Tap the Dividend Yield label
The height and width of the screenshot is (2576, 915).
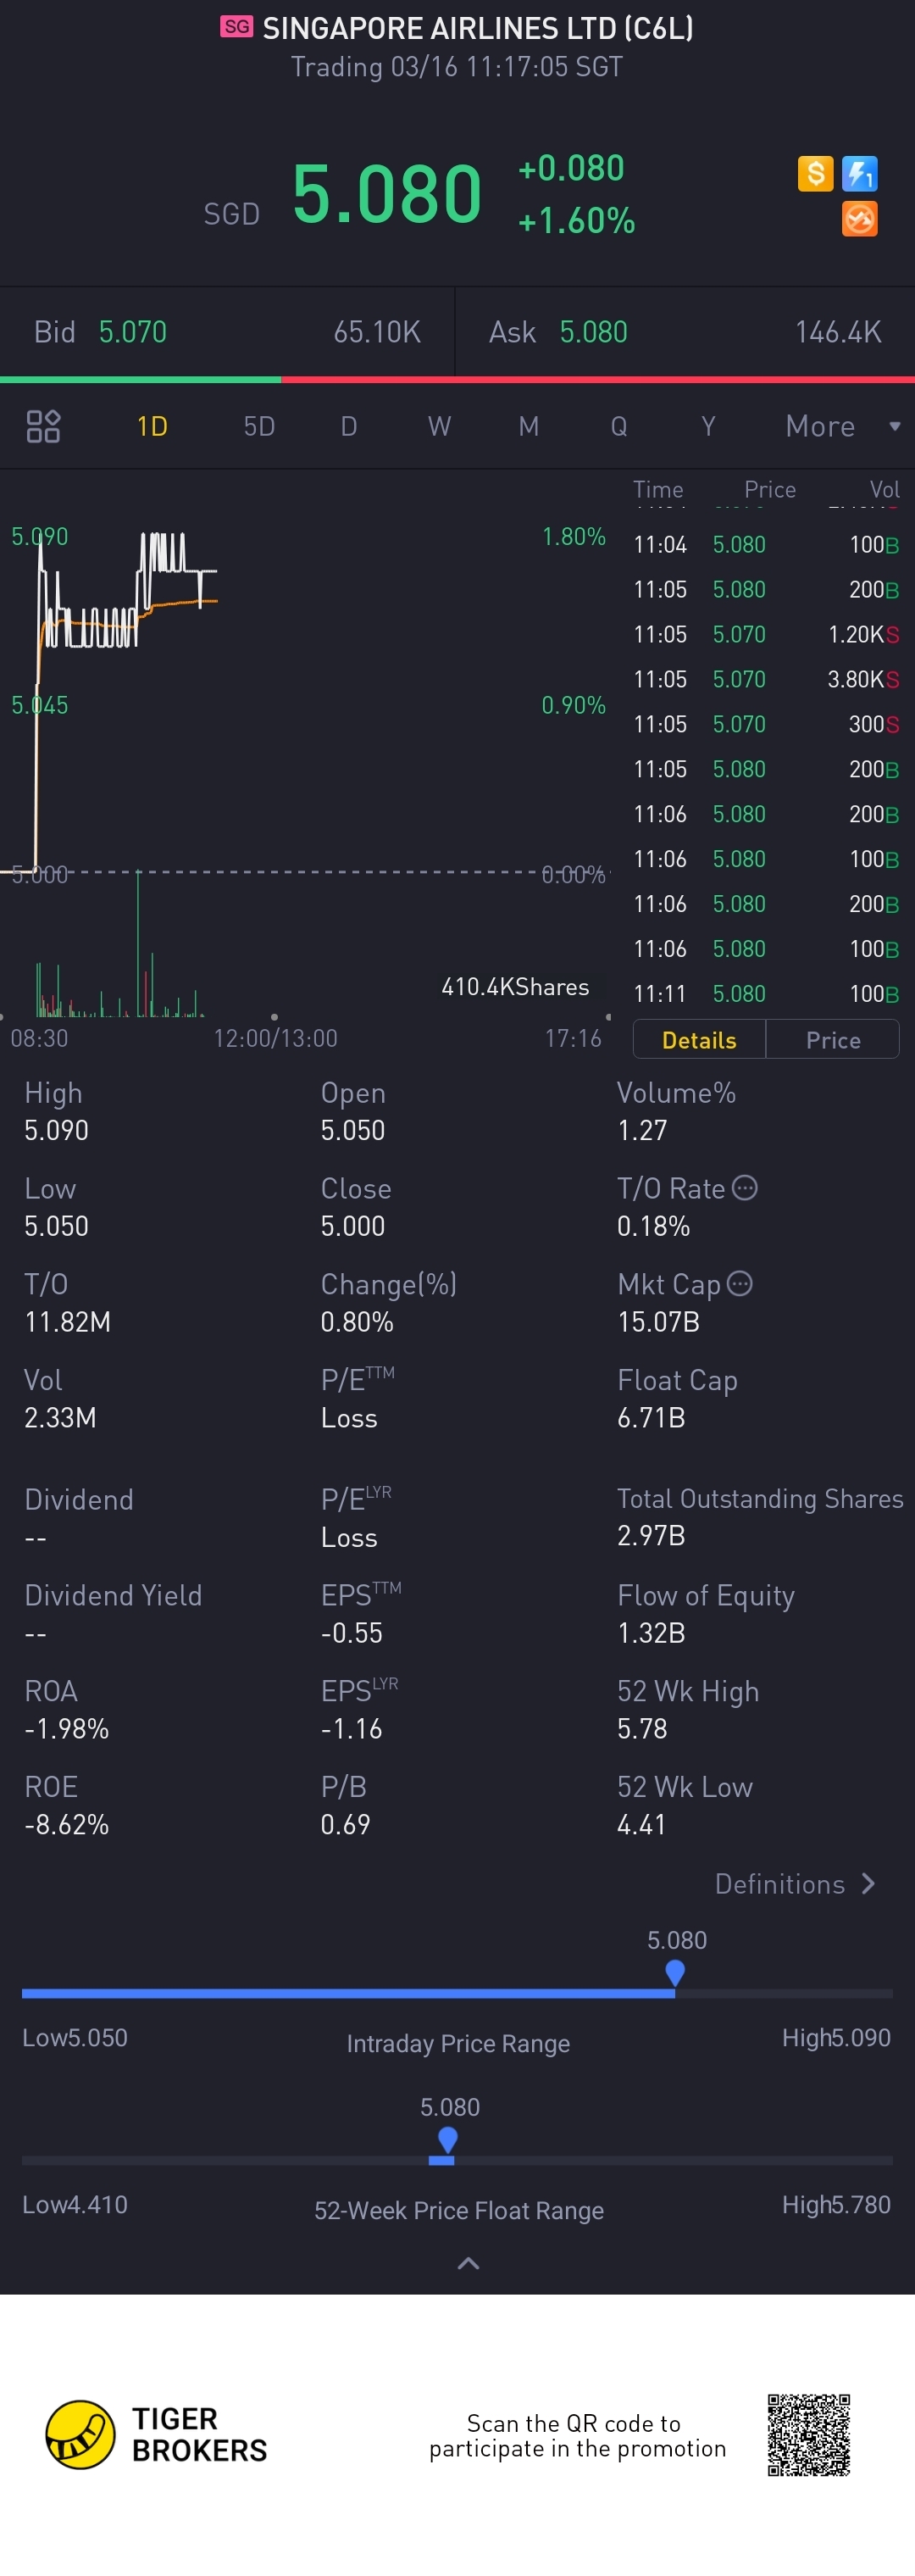pyautogui.click(x=113, y=1595)
